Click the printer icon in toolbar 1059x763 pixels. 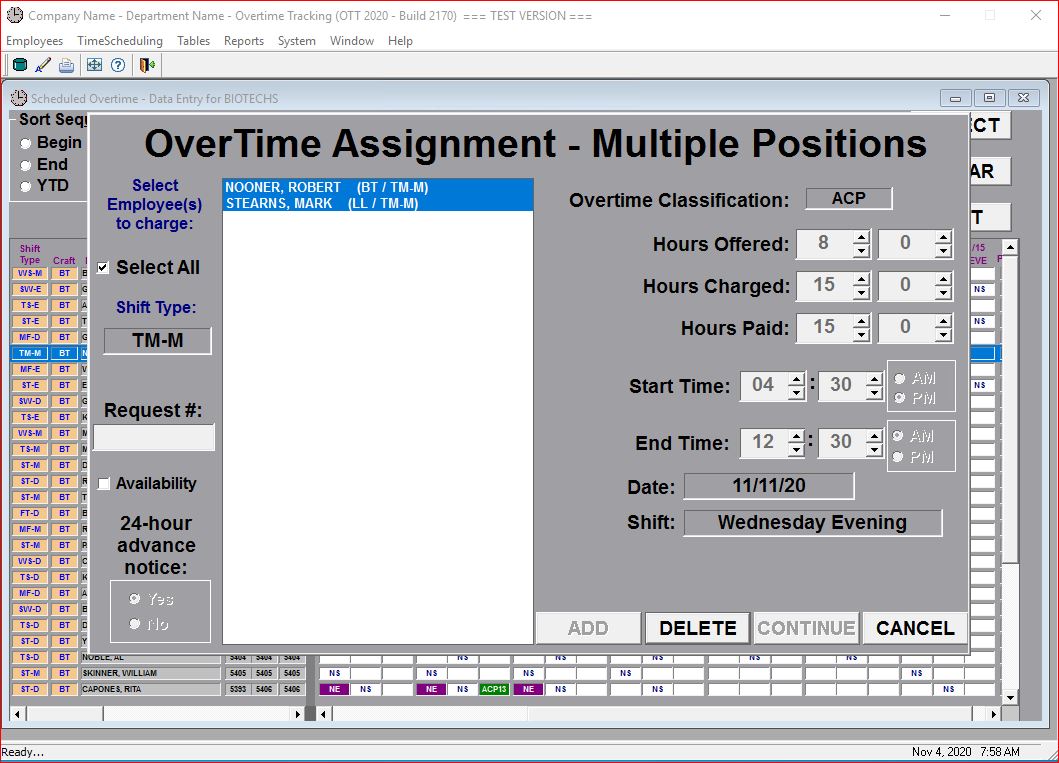tap(66, 65)
